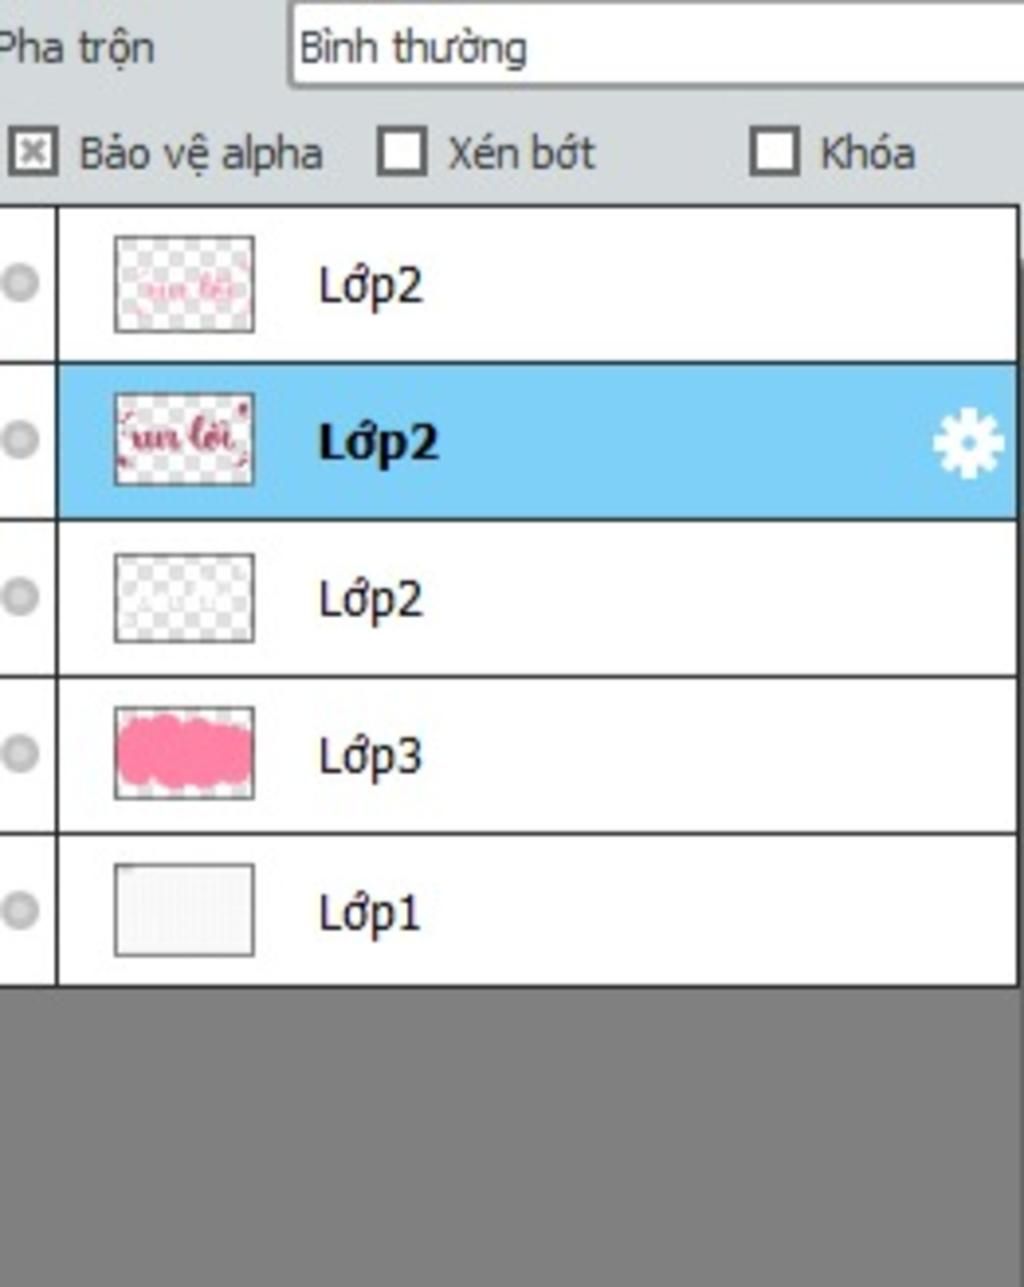Select the Lớp3 layer by its name
Screen dimensions: 1024x1287
tap(370, 756)
